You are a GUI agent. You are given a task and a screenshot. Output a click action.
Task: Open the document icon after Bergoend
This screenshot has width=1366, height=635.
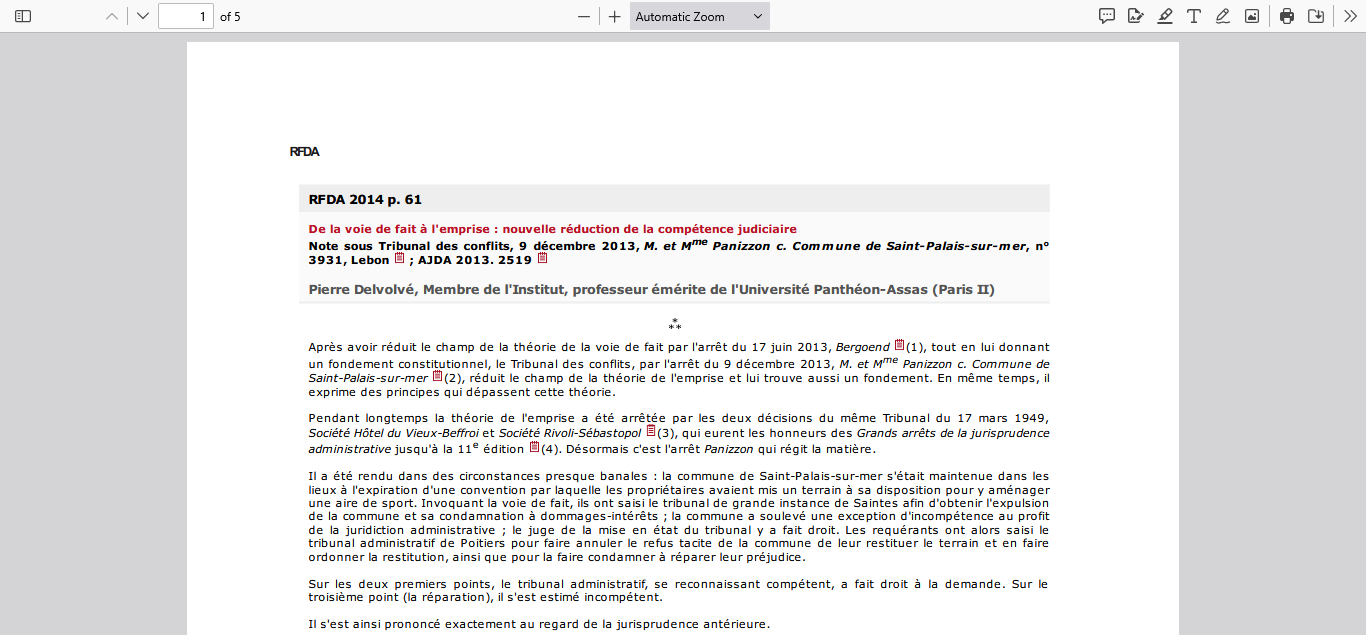(899, 345)
